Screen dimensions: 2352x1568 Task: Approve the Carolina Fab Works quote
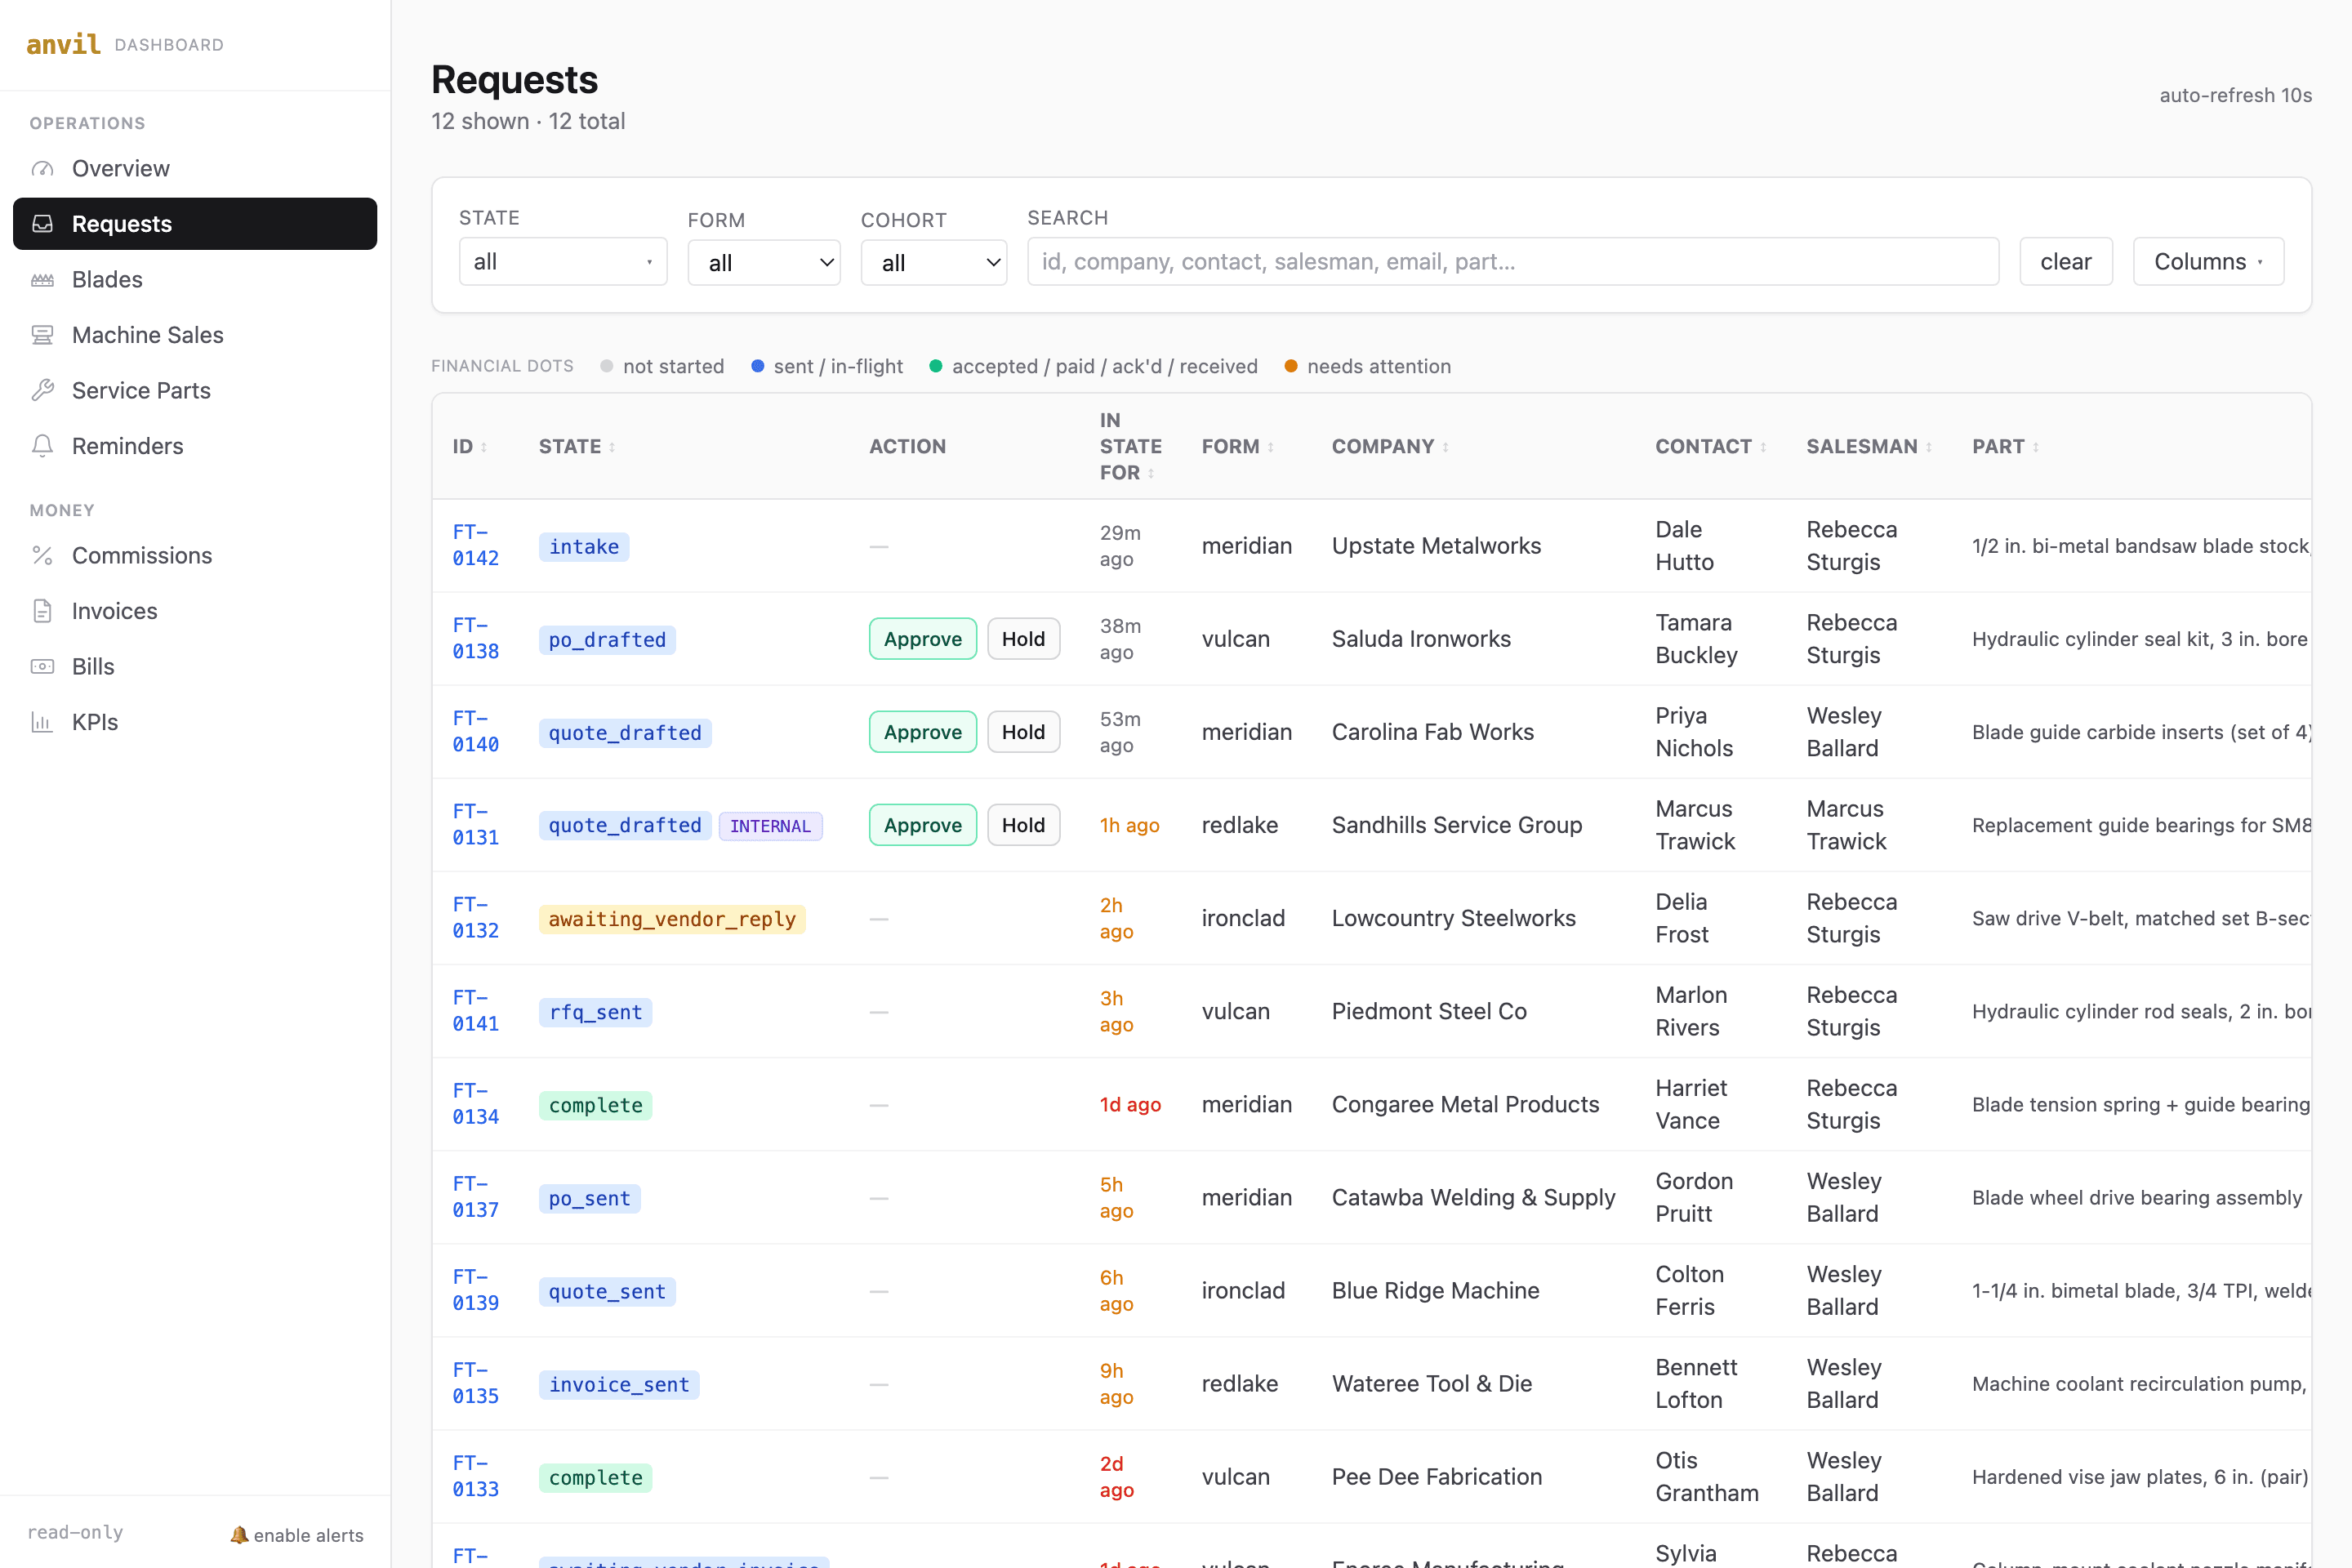(923, 732)
